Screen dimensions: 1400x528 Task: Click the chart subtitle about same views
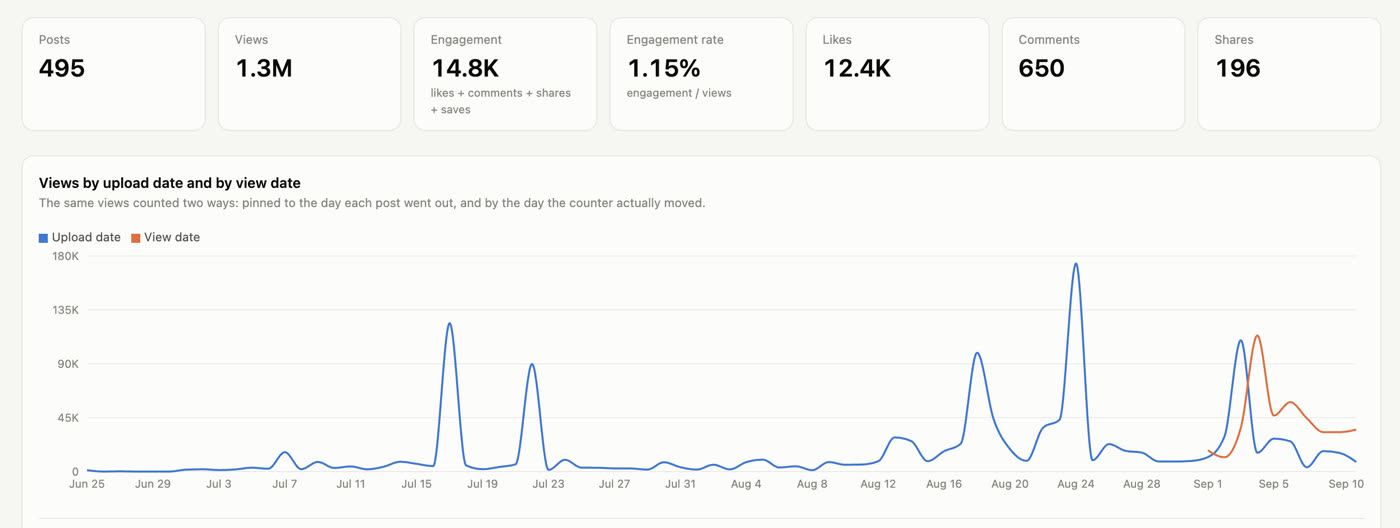[372, 203]
